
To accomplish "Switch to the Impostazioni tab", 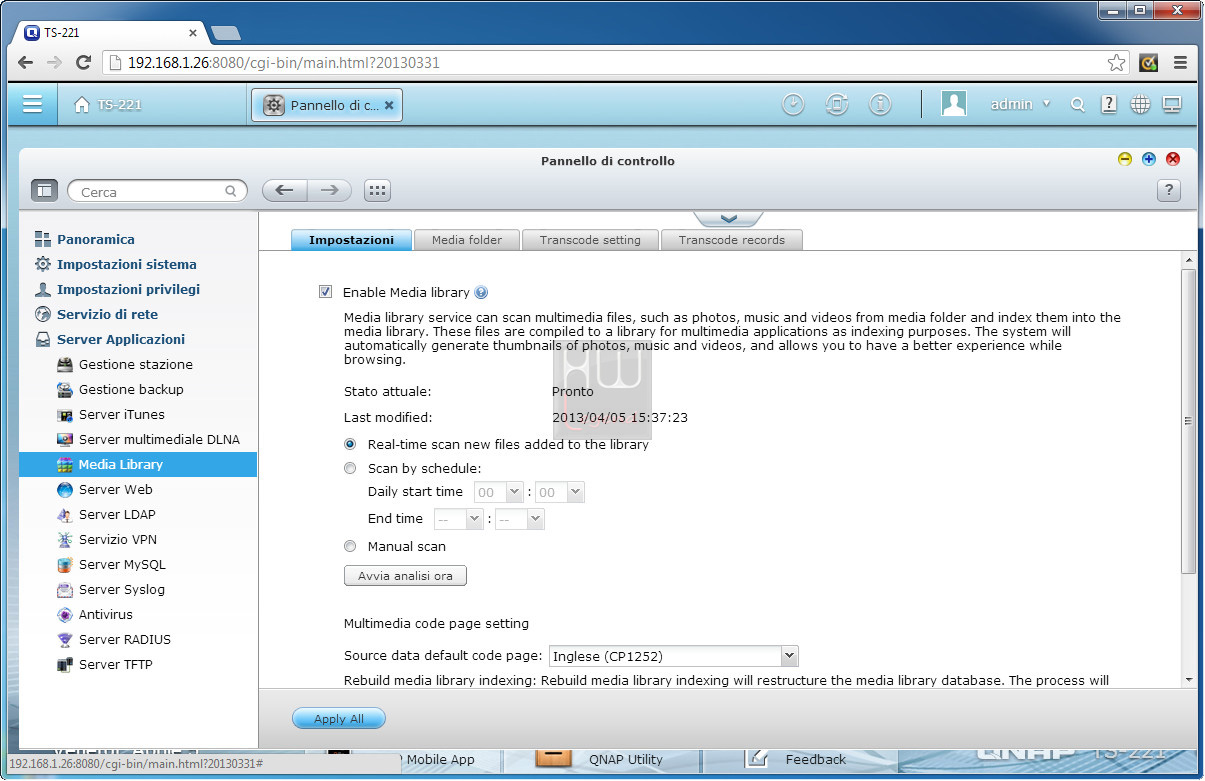I will (x=351, y=240).
